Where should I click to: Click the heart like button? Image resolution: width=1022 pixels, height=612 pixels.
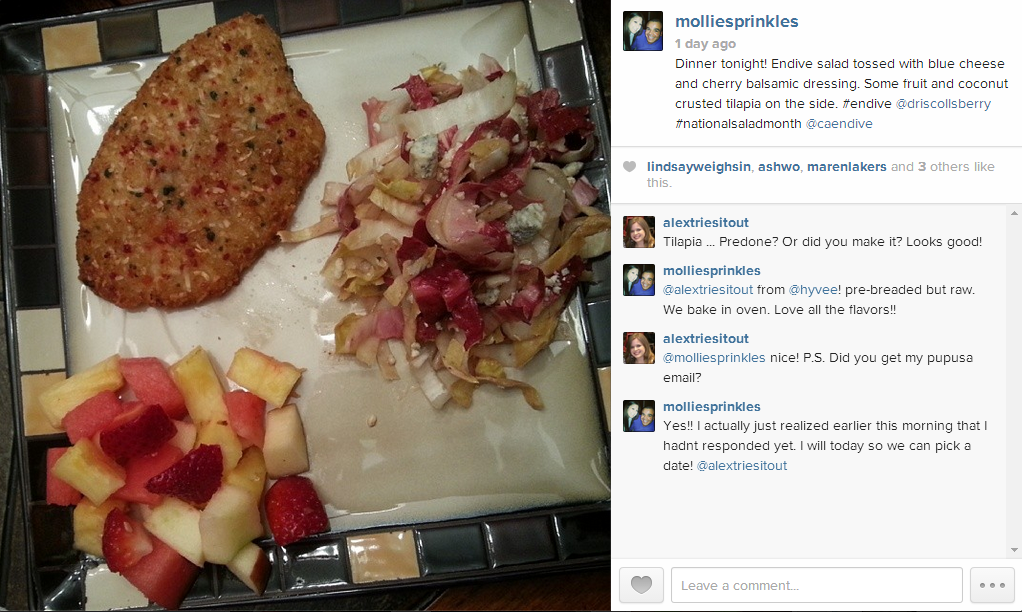pos(641,585)
